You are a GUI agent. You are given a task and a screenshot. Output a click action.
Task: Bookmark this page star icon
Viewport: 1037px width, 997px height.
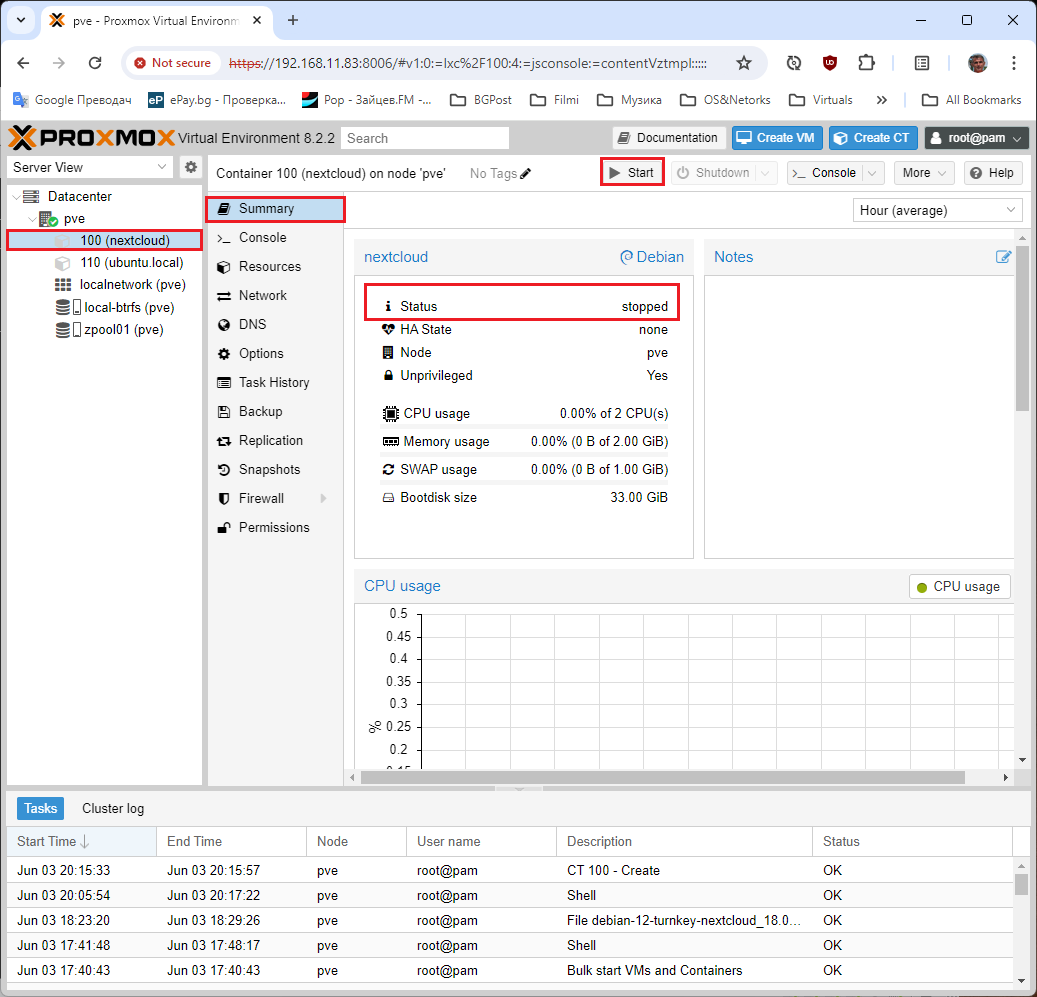pos(744,63)
